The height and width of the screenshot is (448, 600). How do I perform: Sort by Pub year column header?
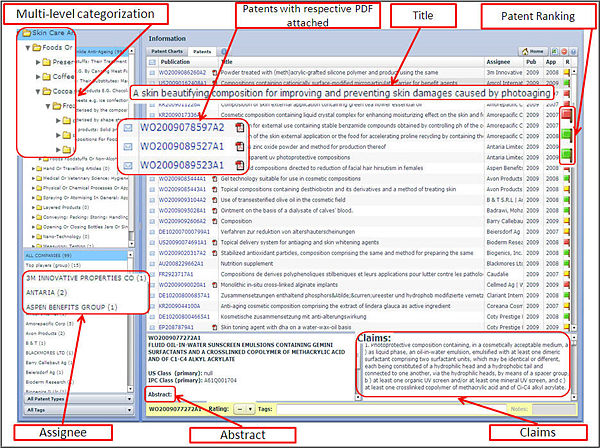click(x=531, y=62)
